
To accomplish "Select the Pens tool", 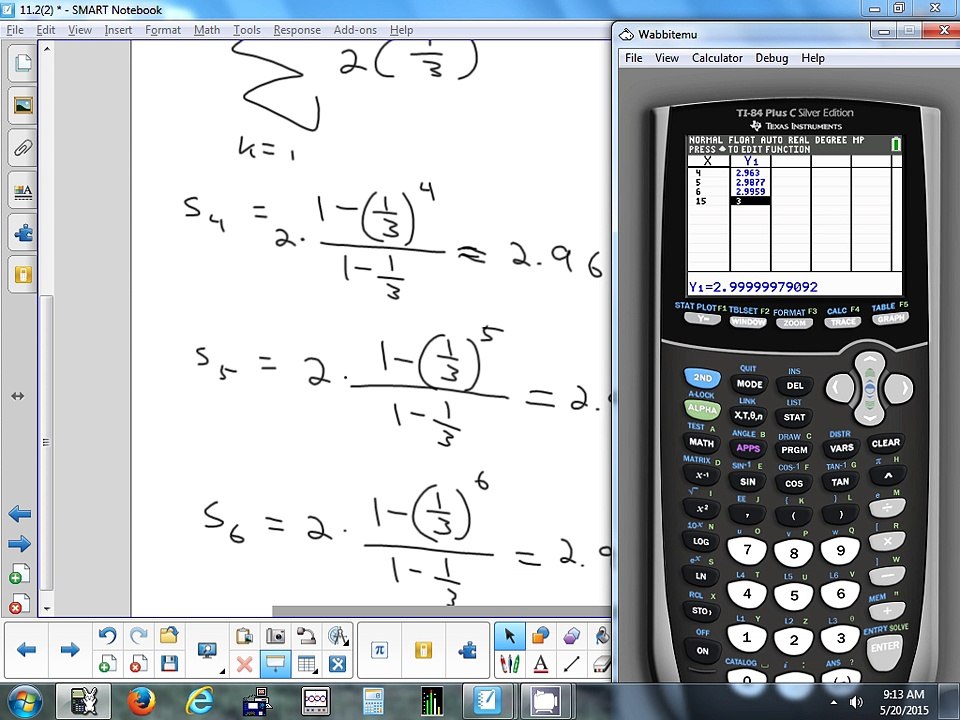I will [x=509, y=664].
